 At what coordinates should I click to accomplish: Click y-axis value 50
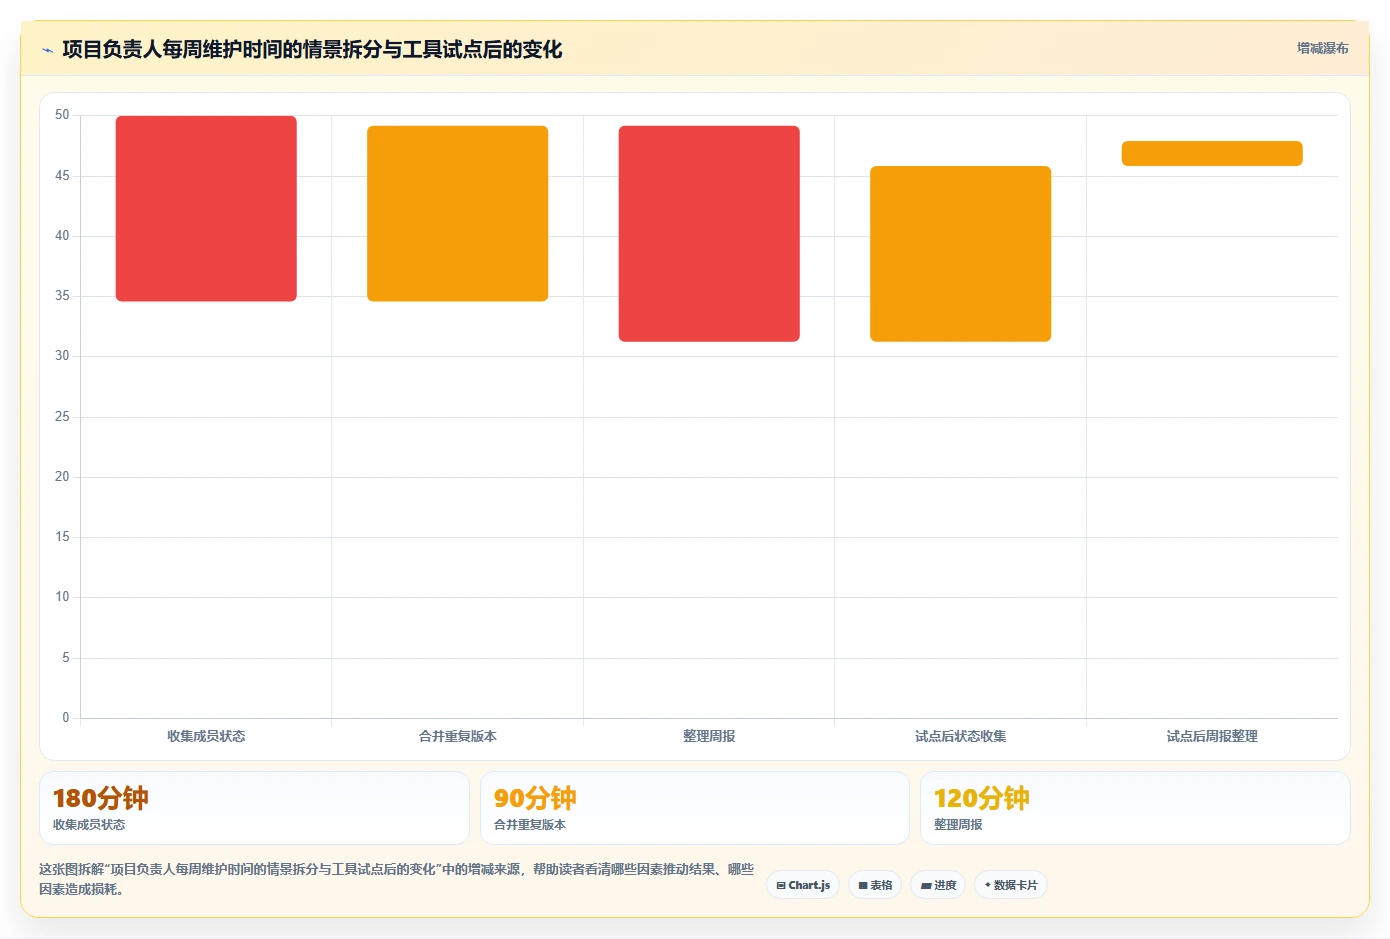click(62, 115)
